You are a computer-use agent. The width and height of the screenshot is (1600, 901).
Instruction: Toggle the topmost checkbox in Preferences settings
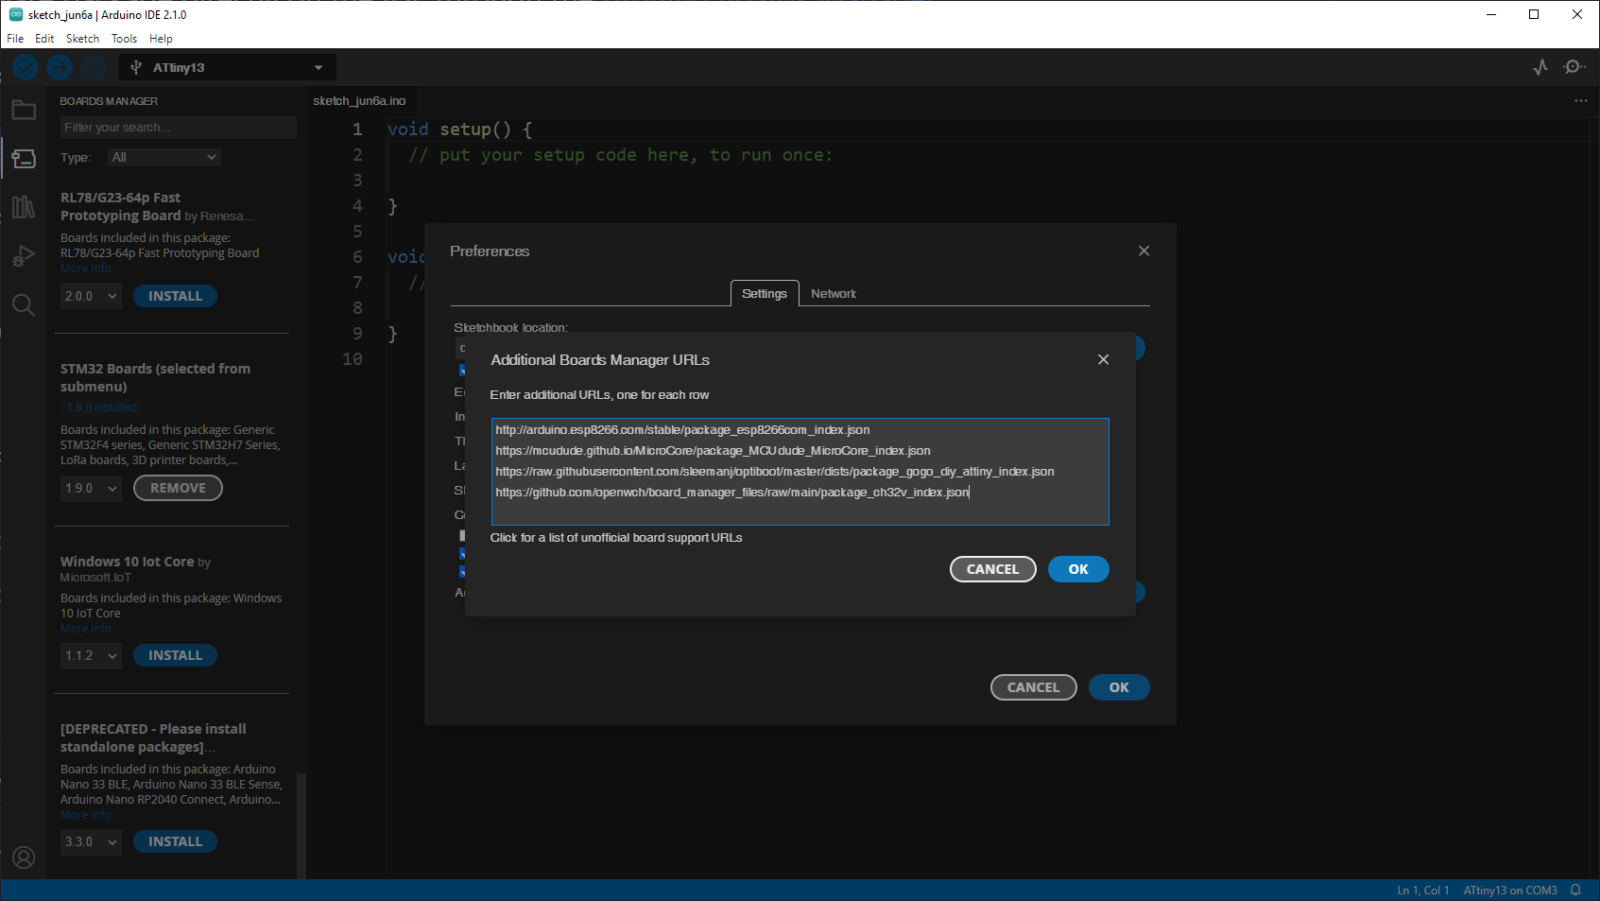click(462, 369)
